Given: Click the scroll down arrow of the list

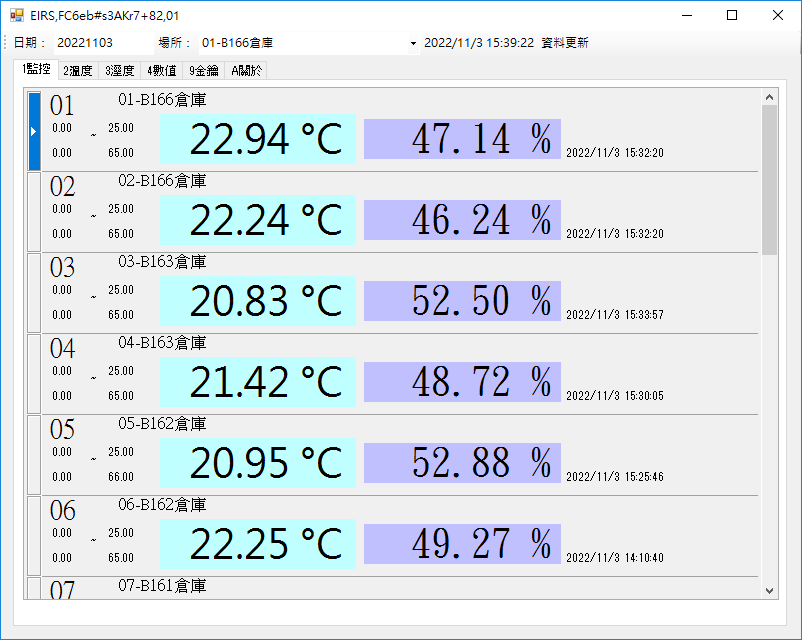Looking at the screenshot, I should 769,590.
